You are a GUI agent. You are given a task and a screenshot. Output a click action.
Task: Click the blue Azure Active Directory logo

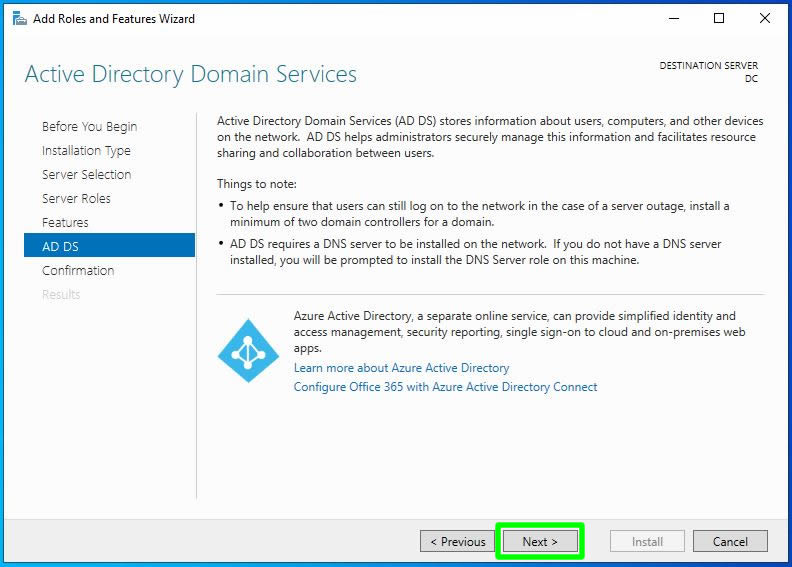pos(248,350)
